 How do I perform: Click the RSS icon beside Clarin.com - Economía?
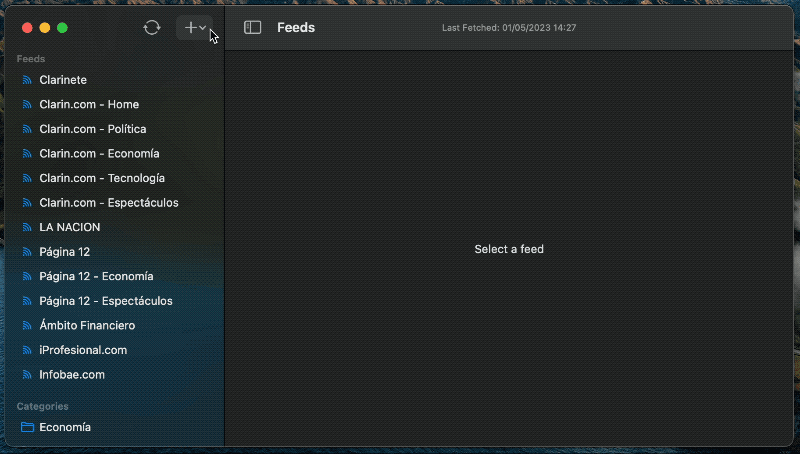coord(27,154)
